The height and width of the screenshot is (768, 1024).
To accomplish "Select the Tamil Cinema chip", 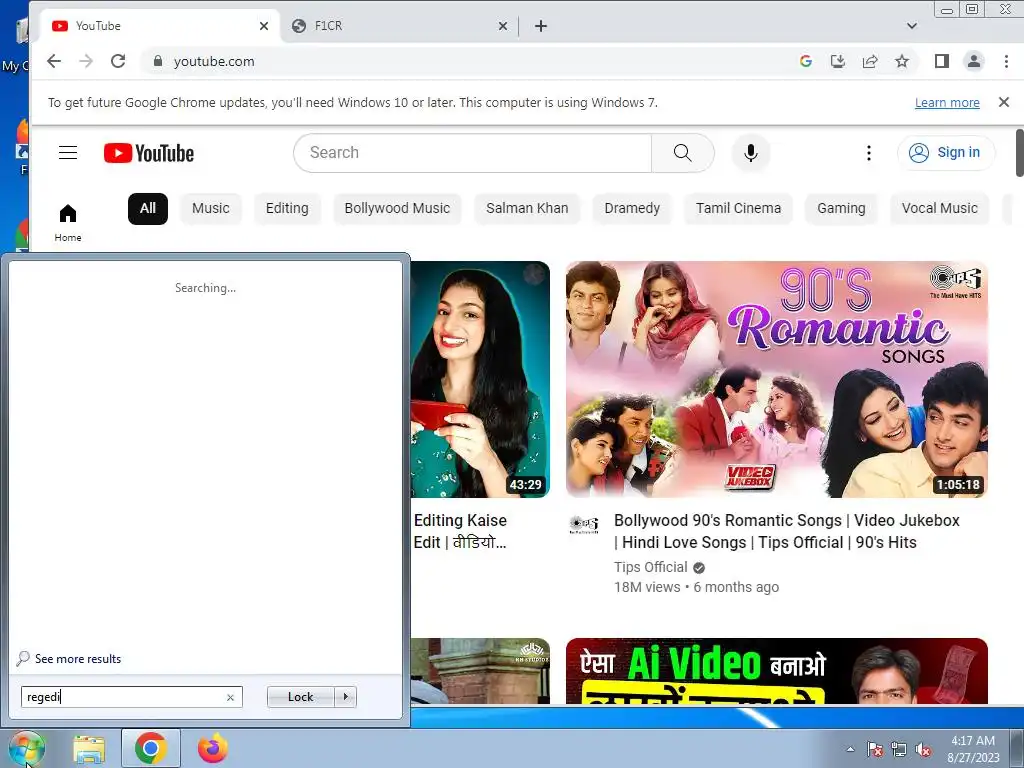I will 738,208.
